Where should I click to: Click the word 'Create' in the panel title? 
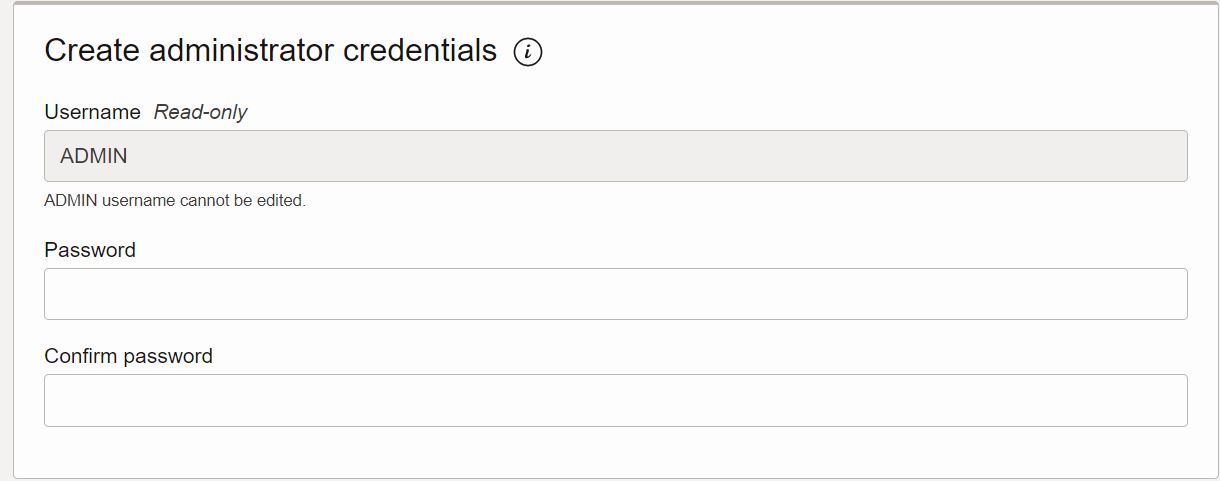coord(92,50)
